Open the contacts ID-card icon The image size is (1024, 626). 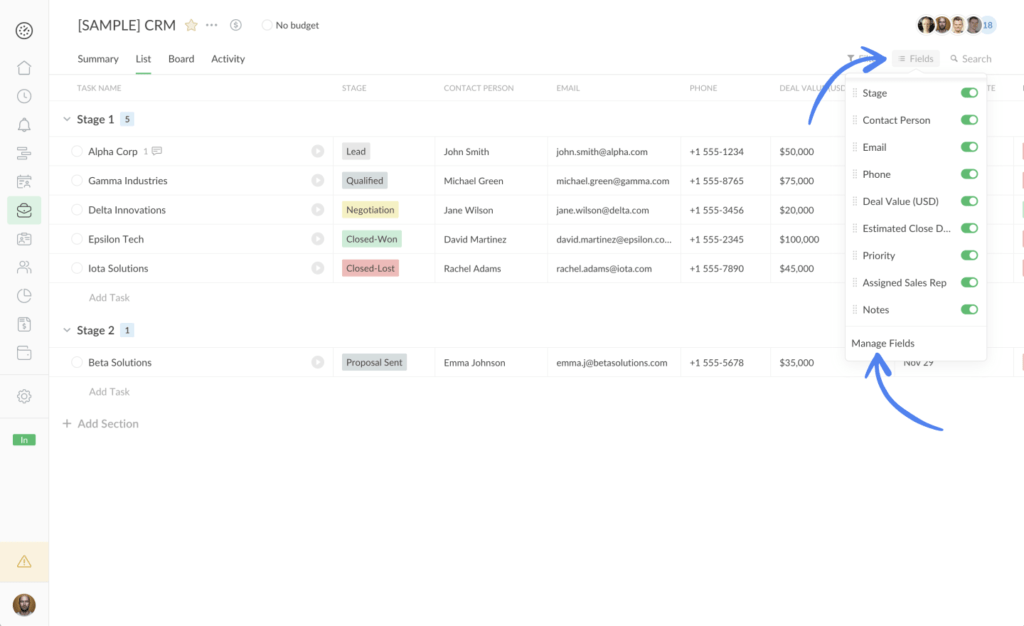(24, 238)
